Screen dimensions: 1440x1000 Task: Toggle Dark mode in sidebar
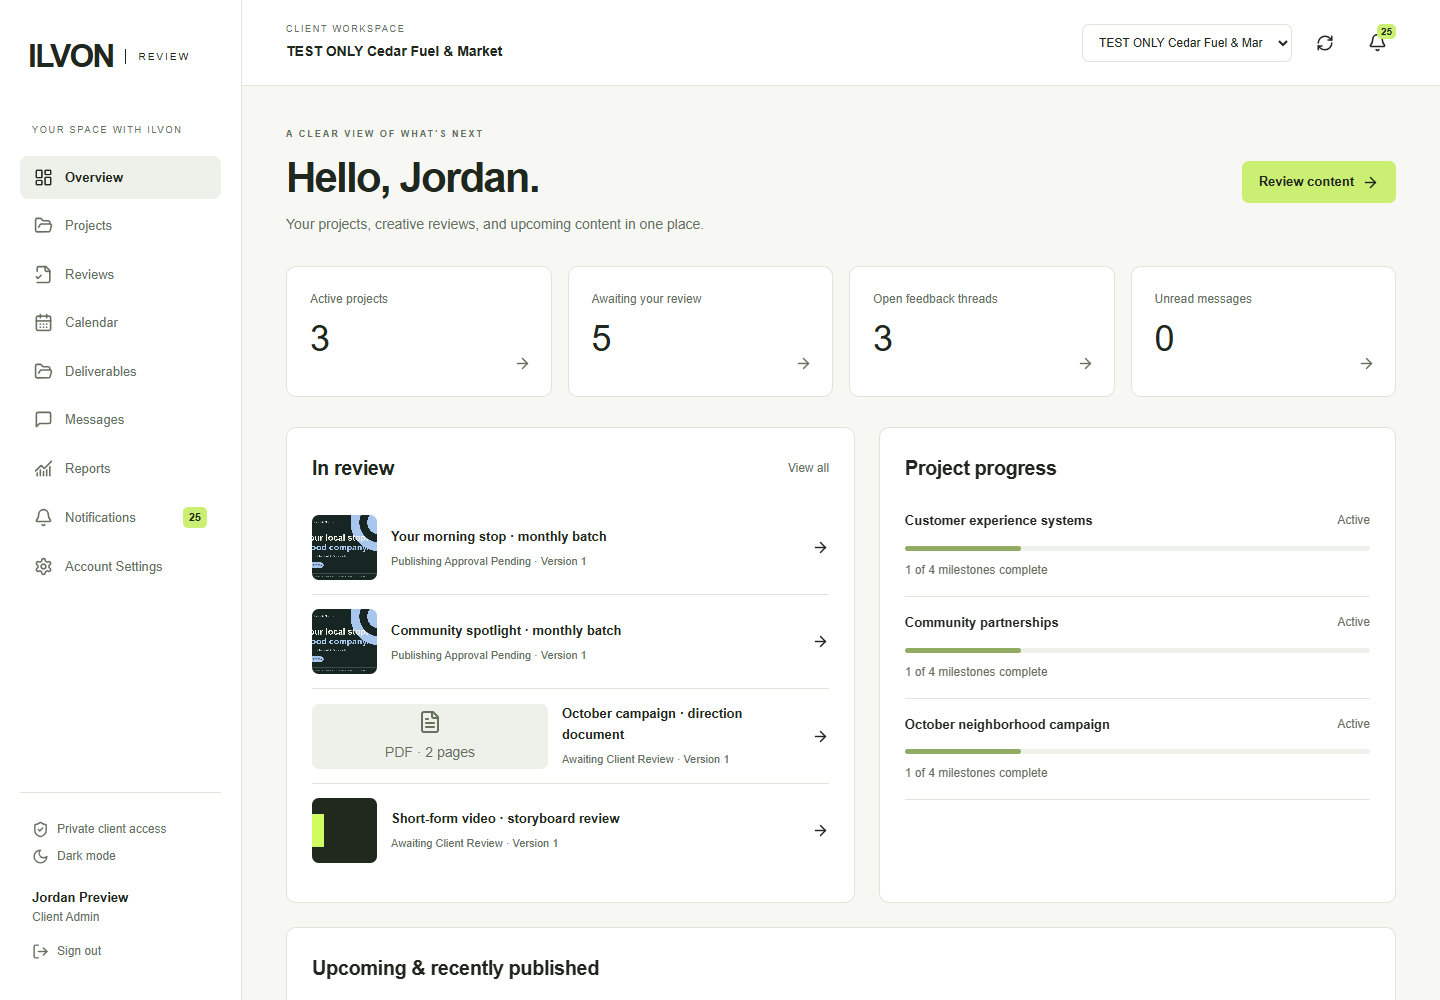pyautogui.click(x=74, y=856)
